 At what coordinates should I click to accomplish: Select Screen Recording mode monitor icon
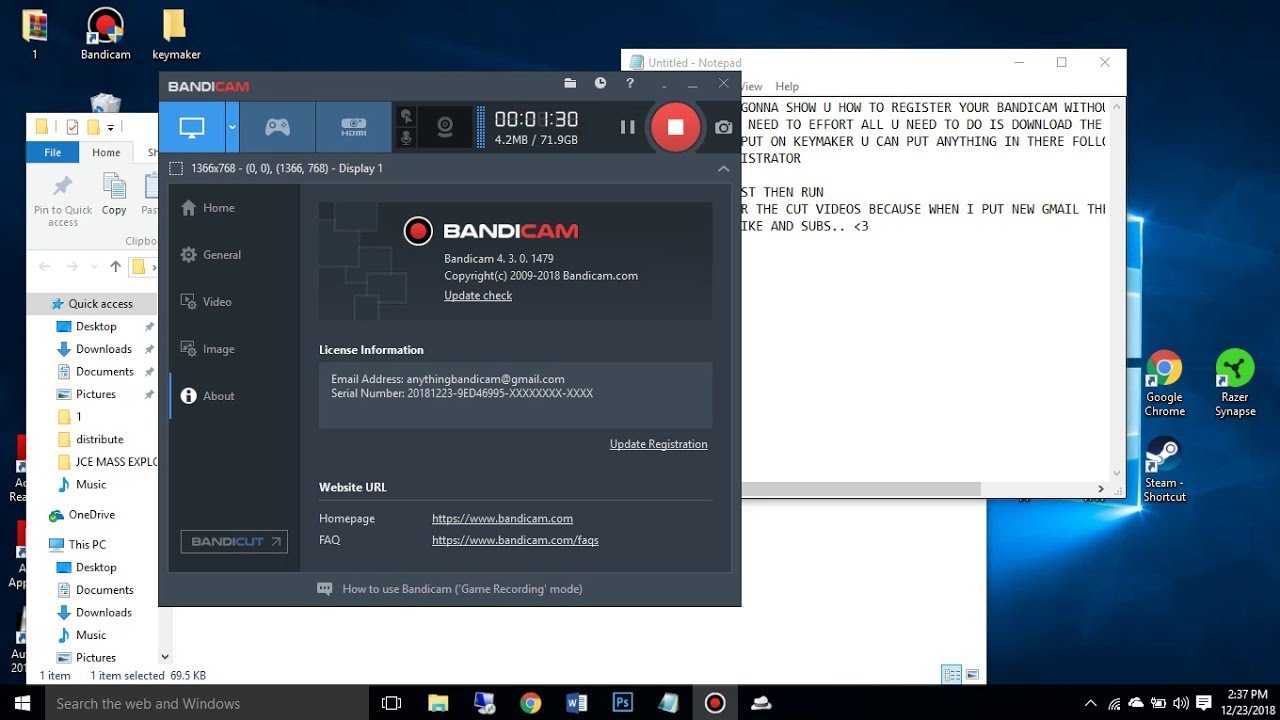pos(191,127)
